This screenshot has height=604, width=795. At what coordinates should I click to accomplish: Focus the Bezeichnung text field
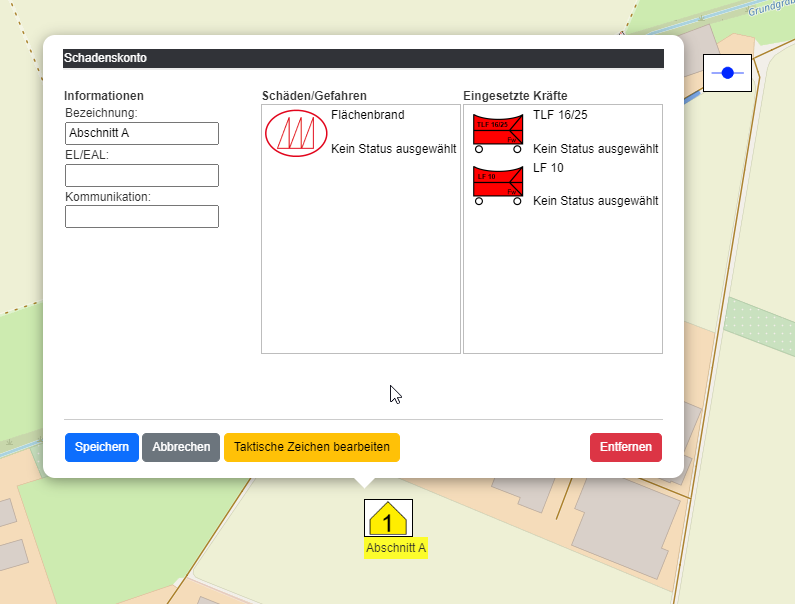click(x=142, y=133)
